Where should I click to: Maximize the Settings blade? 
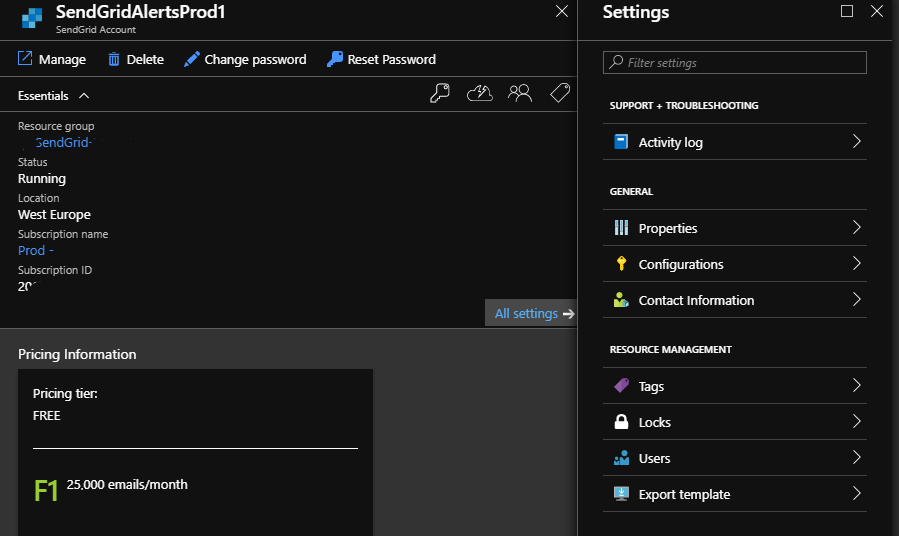coord(847,11)
